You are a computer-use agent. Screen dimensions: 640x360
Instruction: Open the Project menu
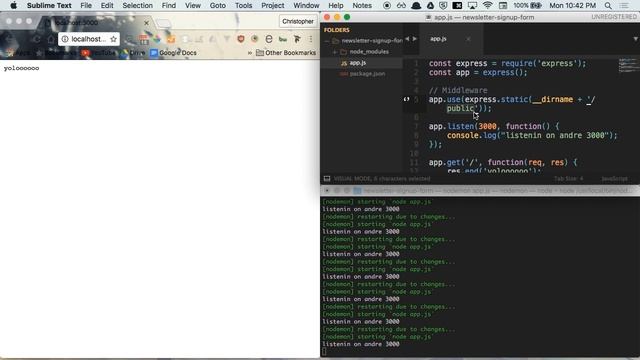(273, 6)
